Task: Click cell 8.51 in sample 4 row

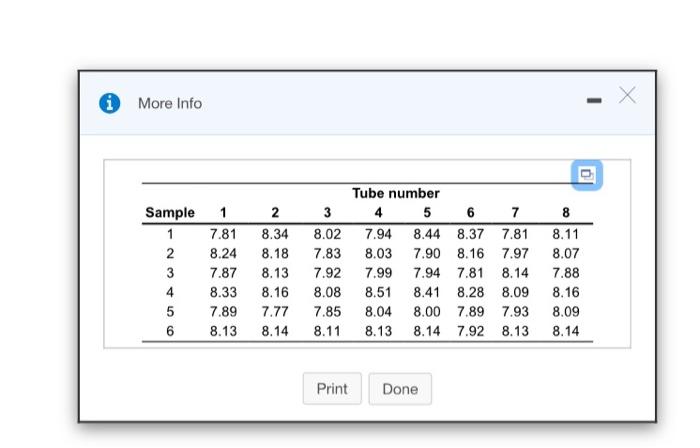Action: pos(378,292)
